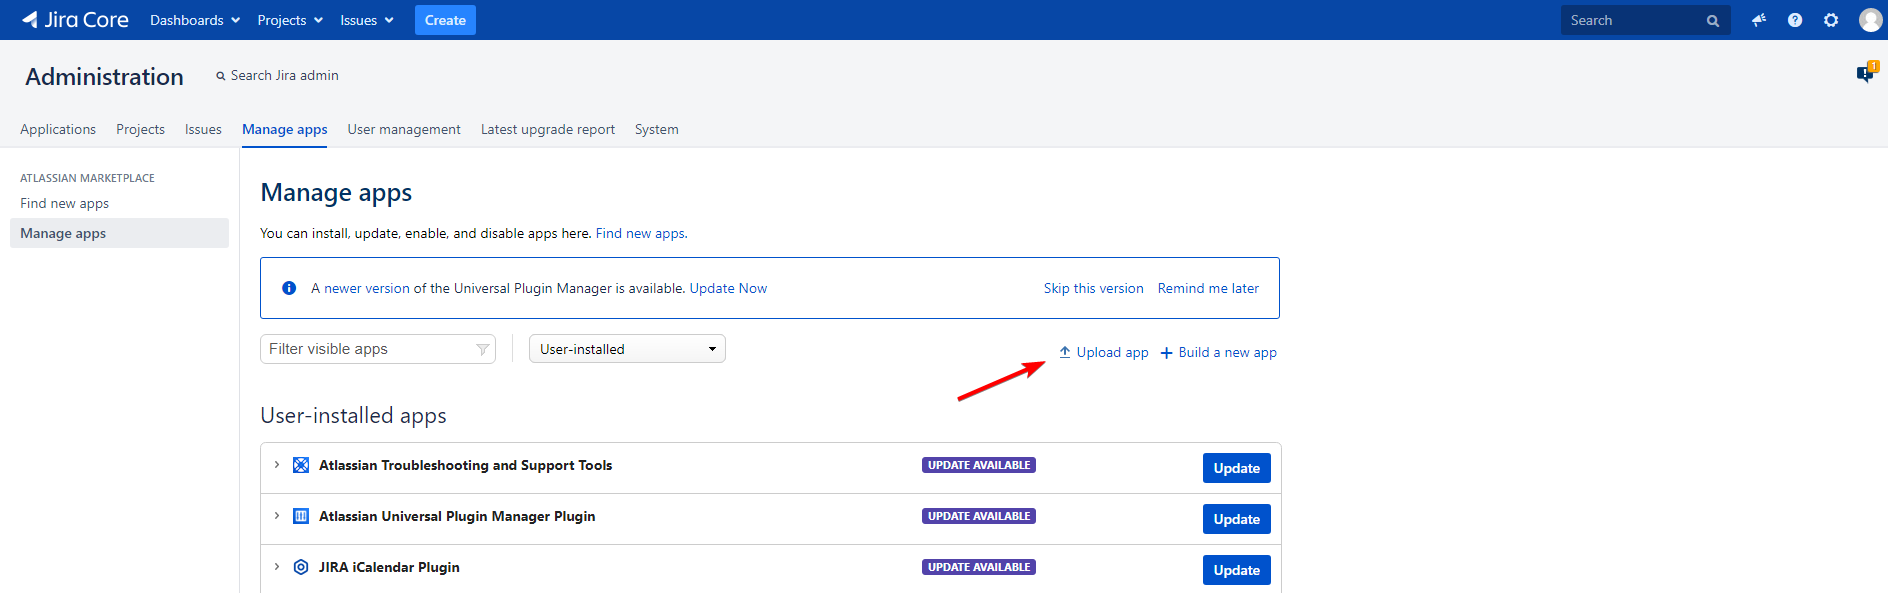Open the Dashboards menu

pos(194,20)
